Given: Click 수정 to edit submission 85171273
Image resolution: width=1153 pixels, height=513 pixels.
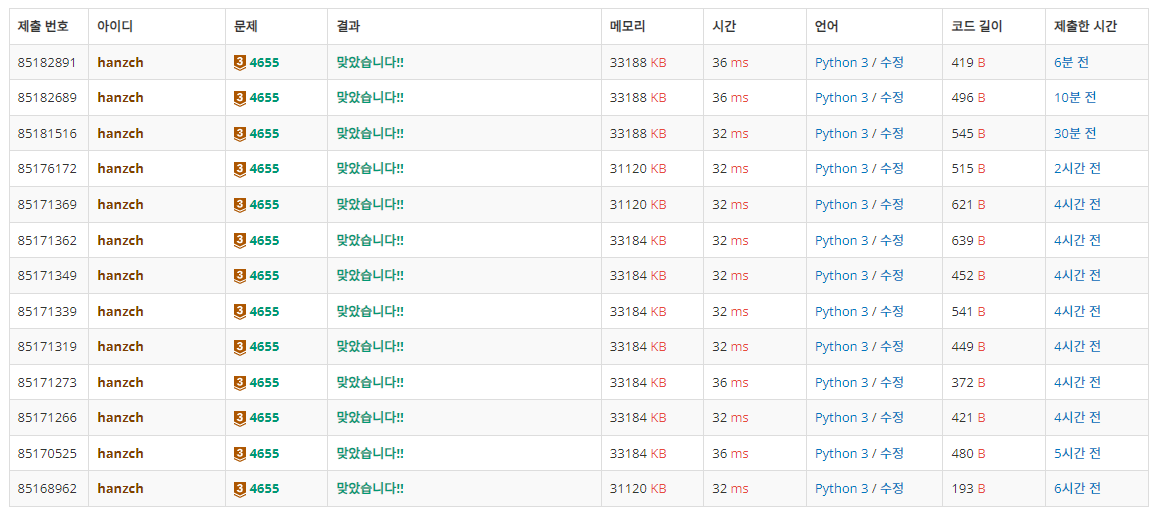Looking at the screenshot, I should pyautogui.click(x=892, y=382).
